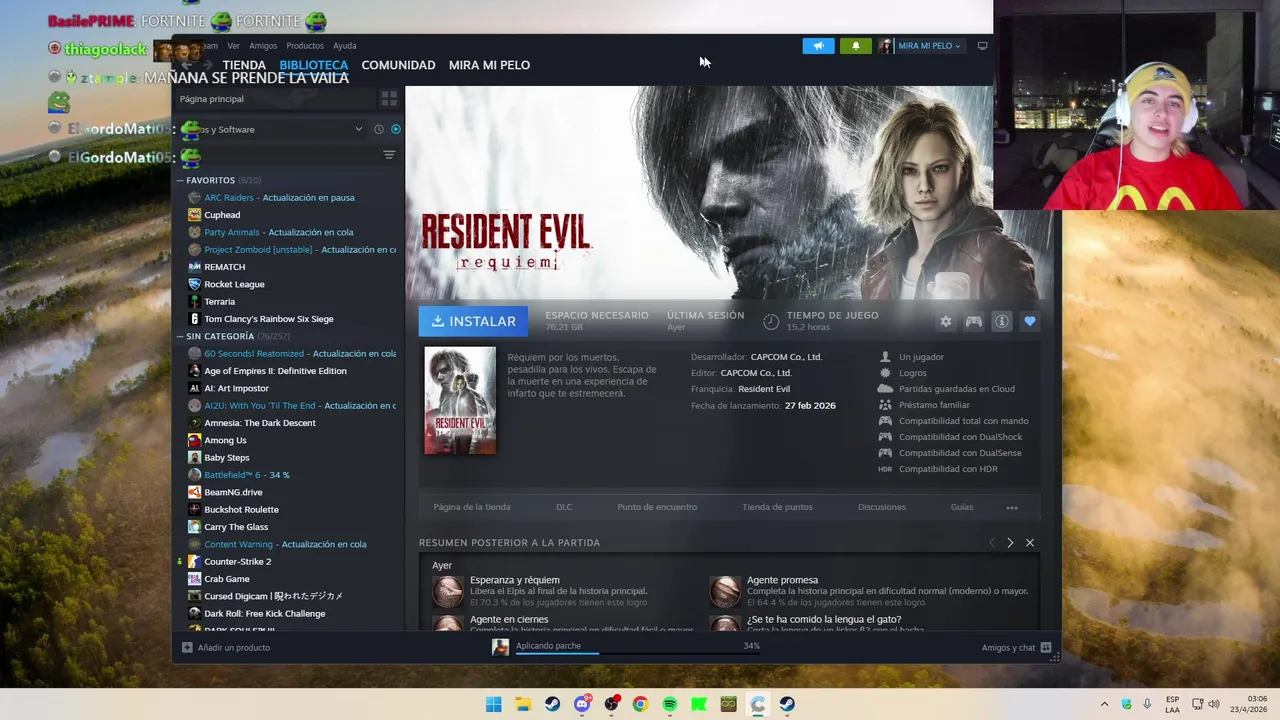Screen dimensions: 1280x720
Task: Open Google Chrome from the taskbar
Action: [x=640, y=704]
